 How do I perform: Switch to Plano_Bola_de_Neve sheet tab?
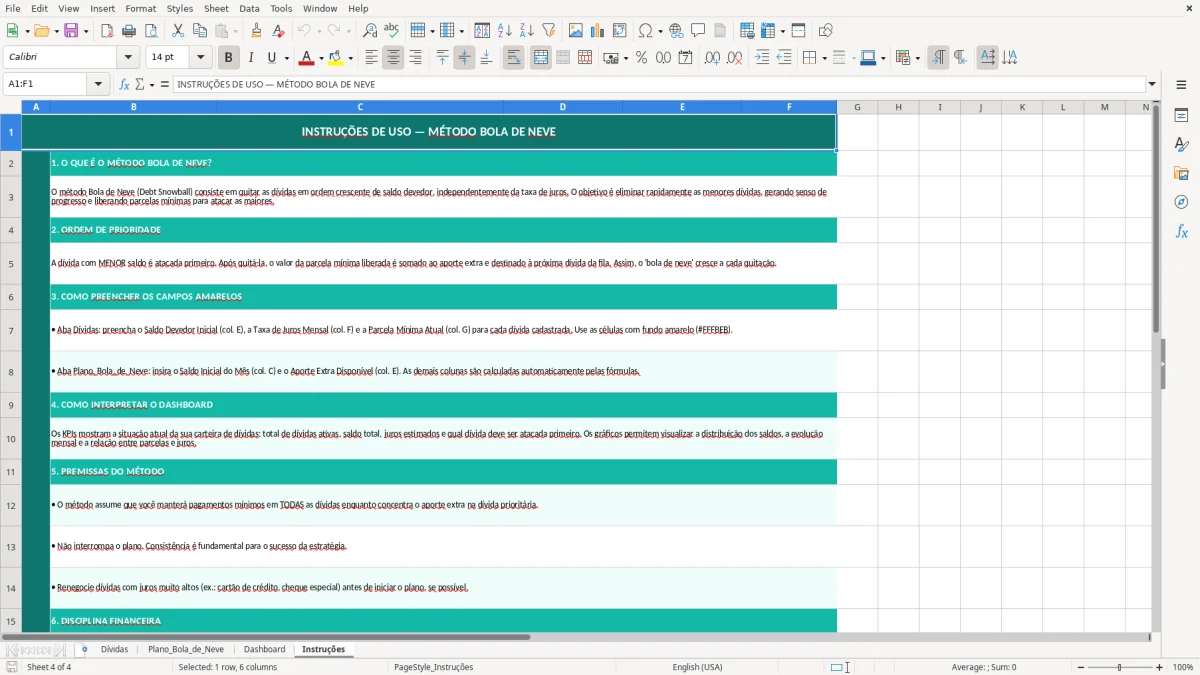[186, 649]
